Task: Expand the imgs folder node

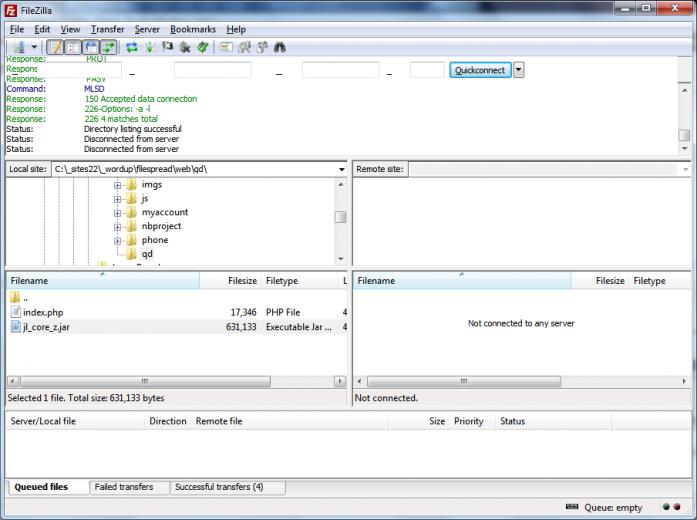Action: point(117,185)
